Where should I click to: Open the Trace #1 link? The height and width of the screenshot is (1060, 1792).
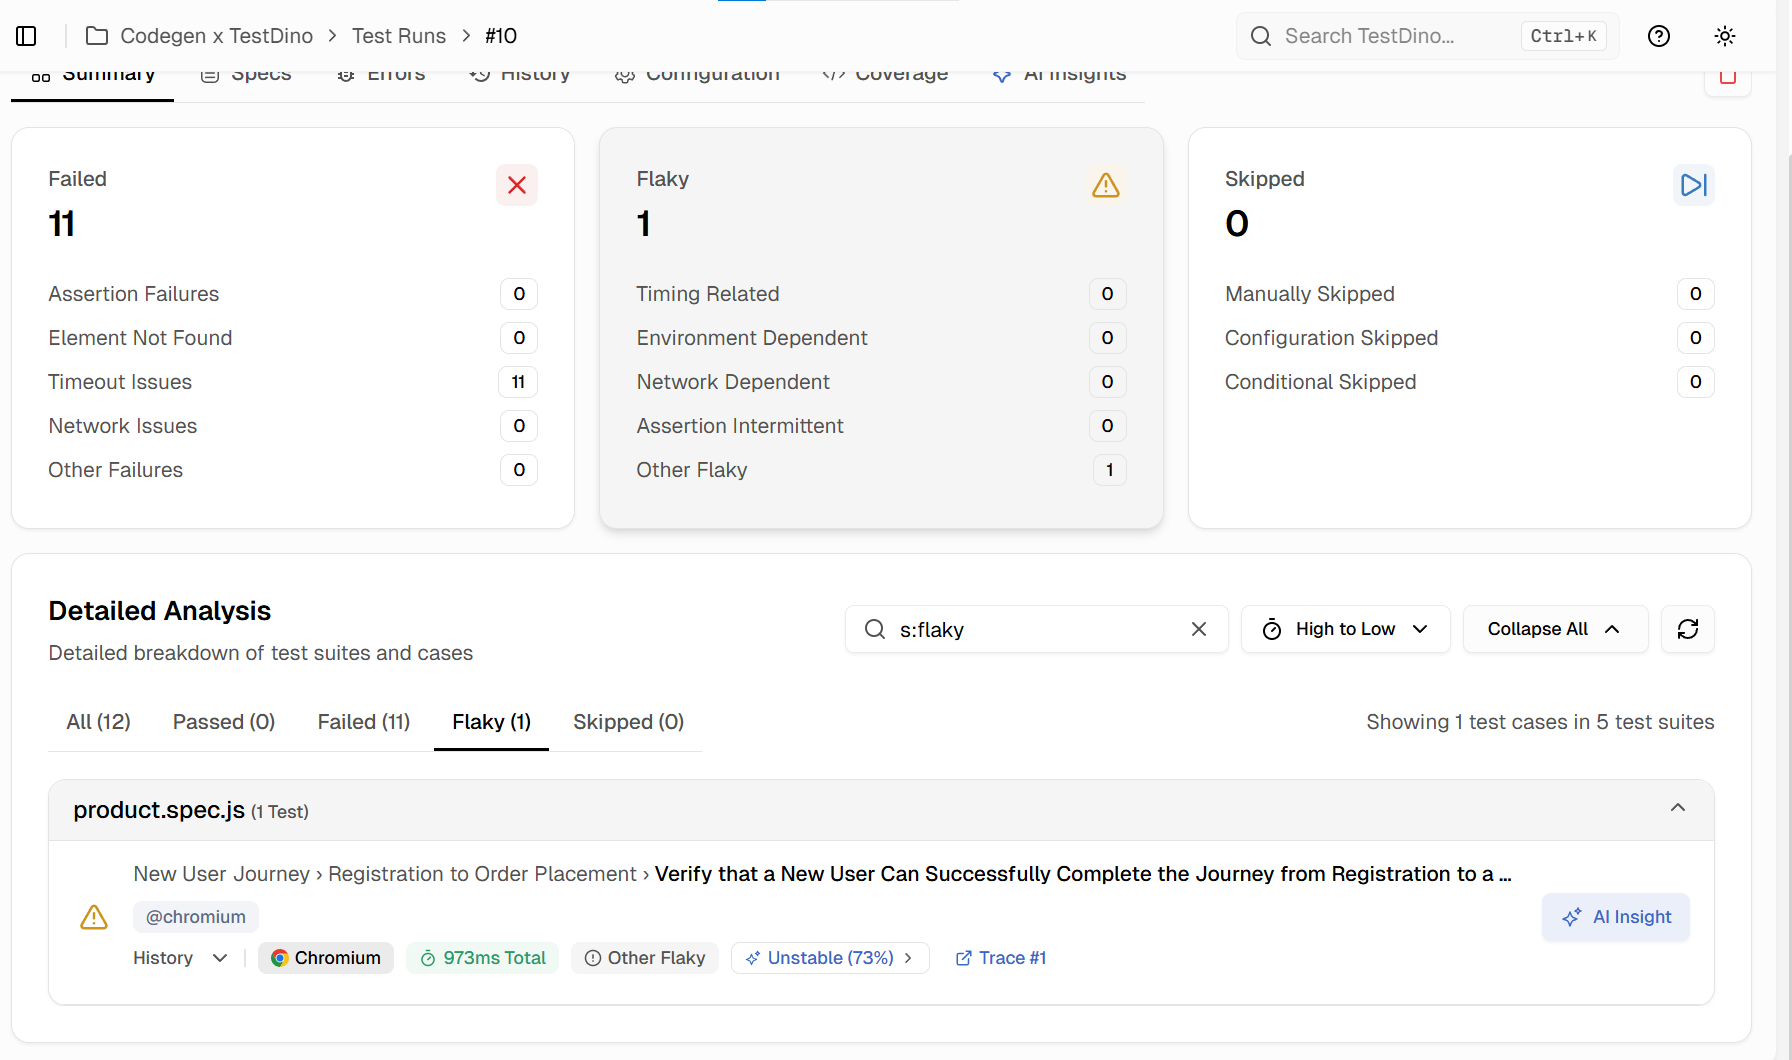click(1001, 958)
